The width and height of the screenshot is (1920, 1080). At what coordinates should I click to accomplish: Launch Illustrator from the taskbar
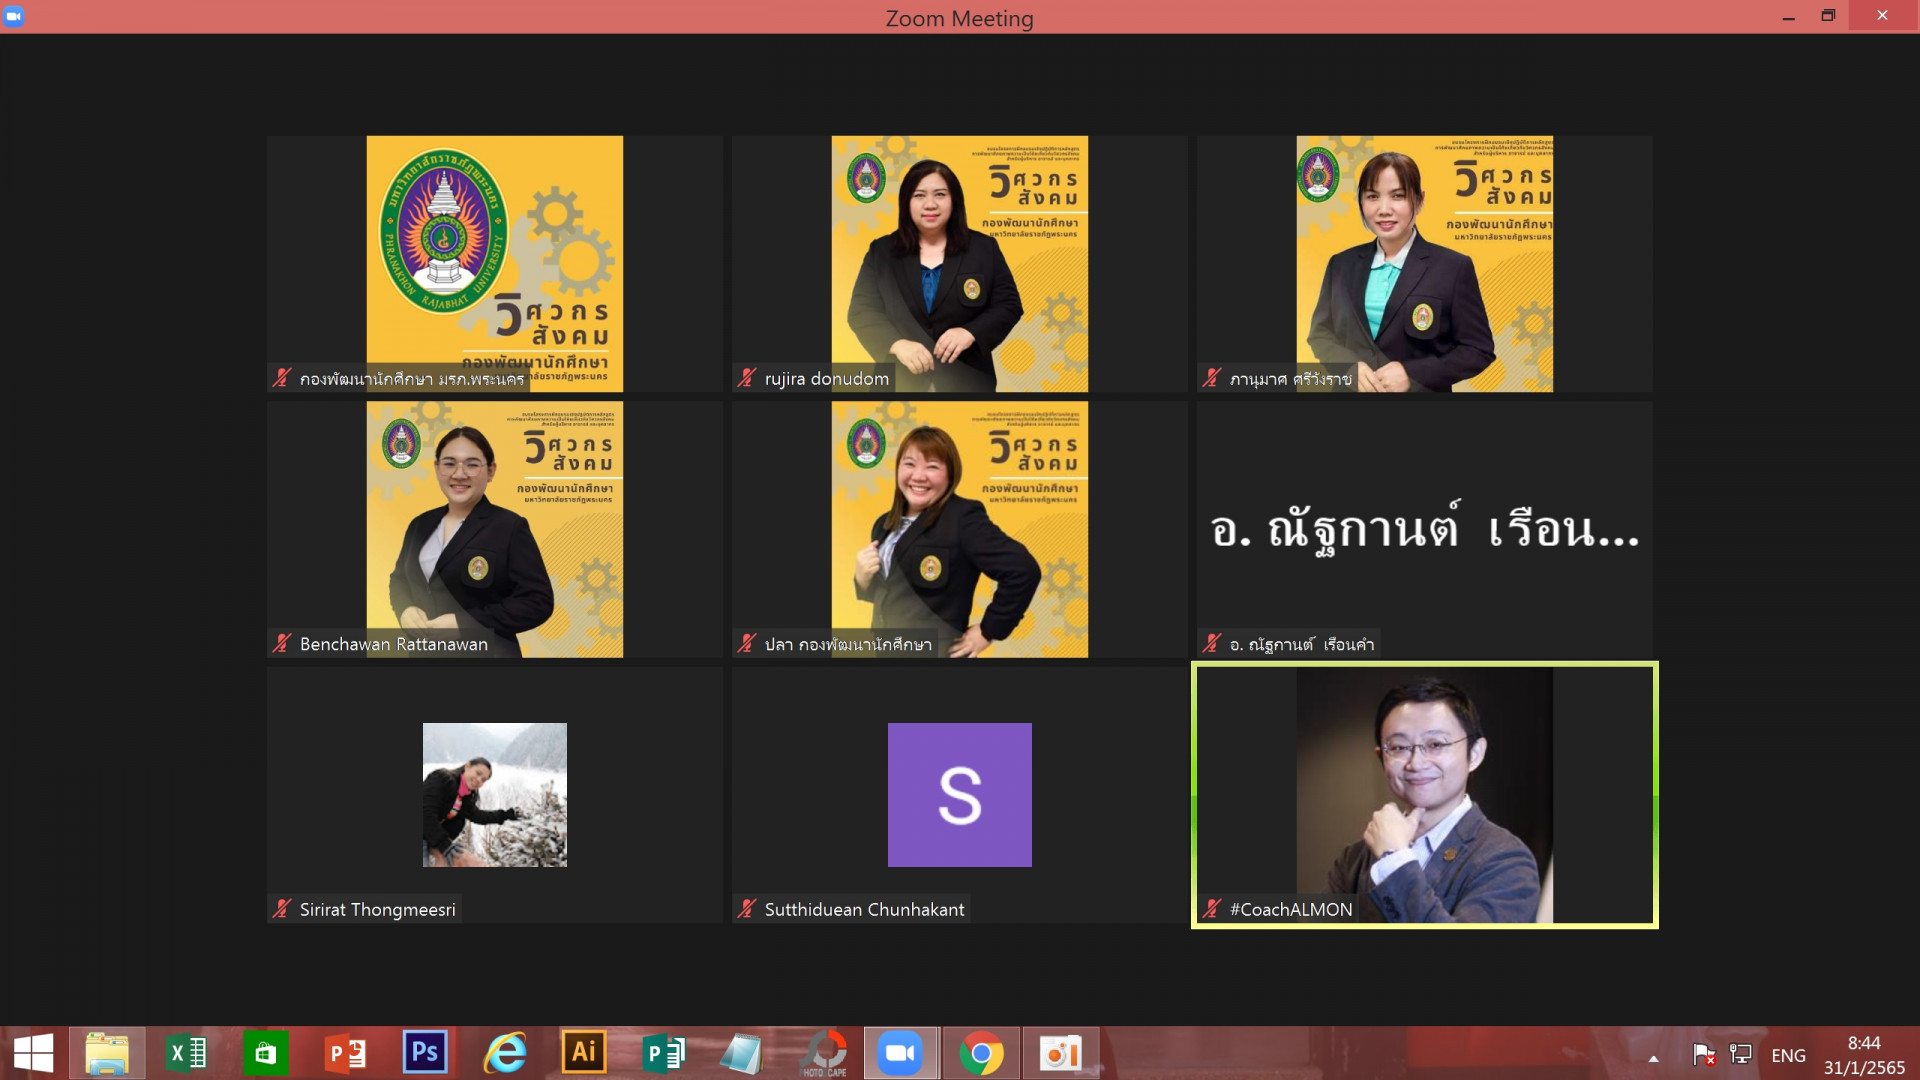(584, 1052)
